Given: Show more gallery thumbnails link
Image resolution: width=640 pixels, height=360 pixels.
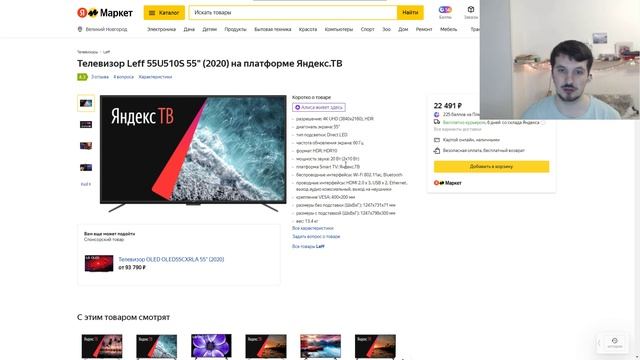Looking at the screenshot, I should (x=86, y=184).
